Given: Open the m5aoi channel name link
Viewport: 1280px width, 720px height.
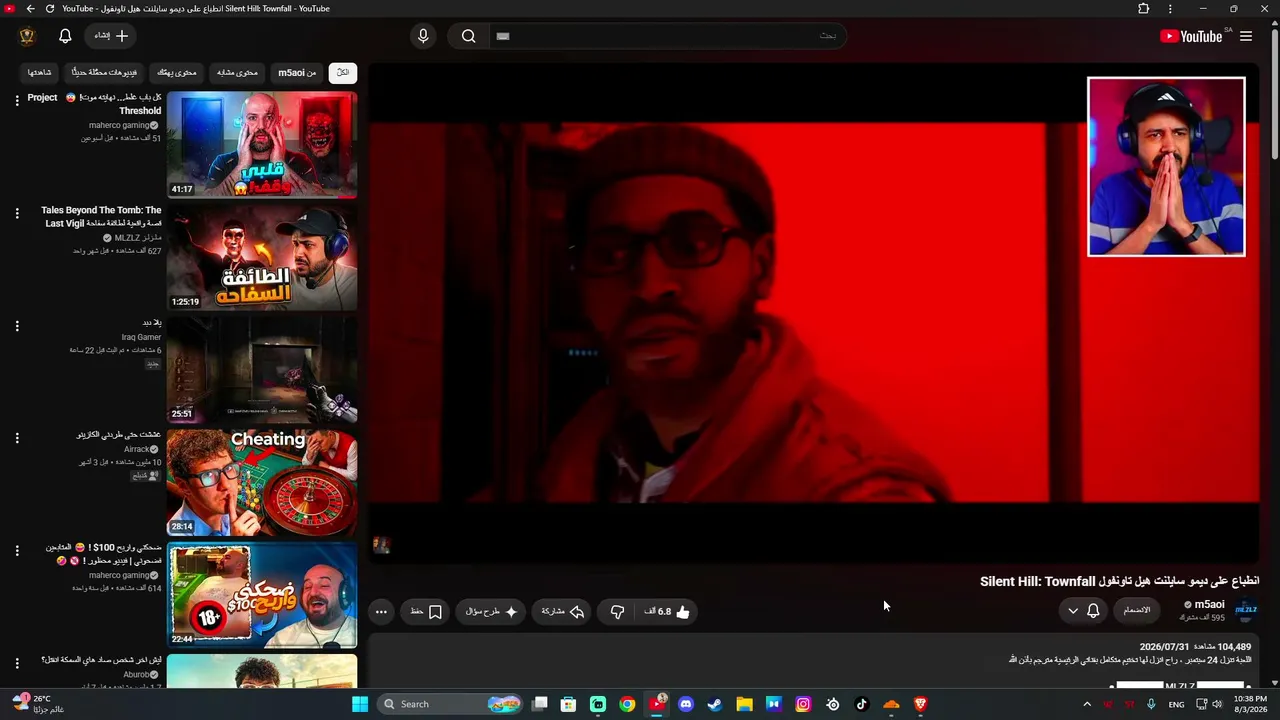Looking at the screenshot, I should tap(1209, 604).
